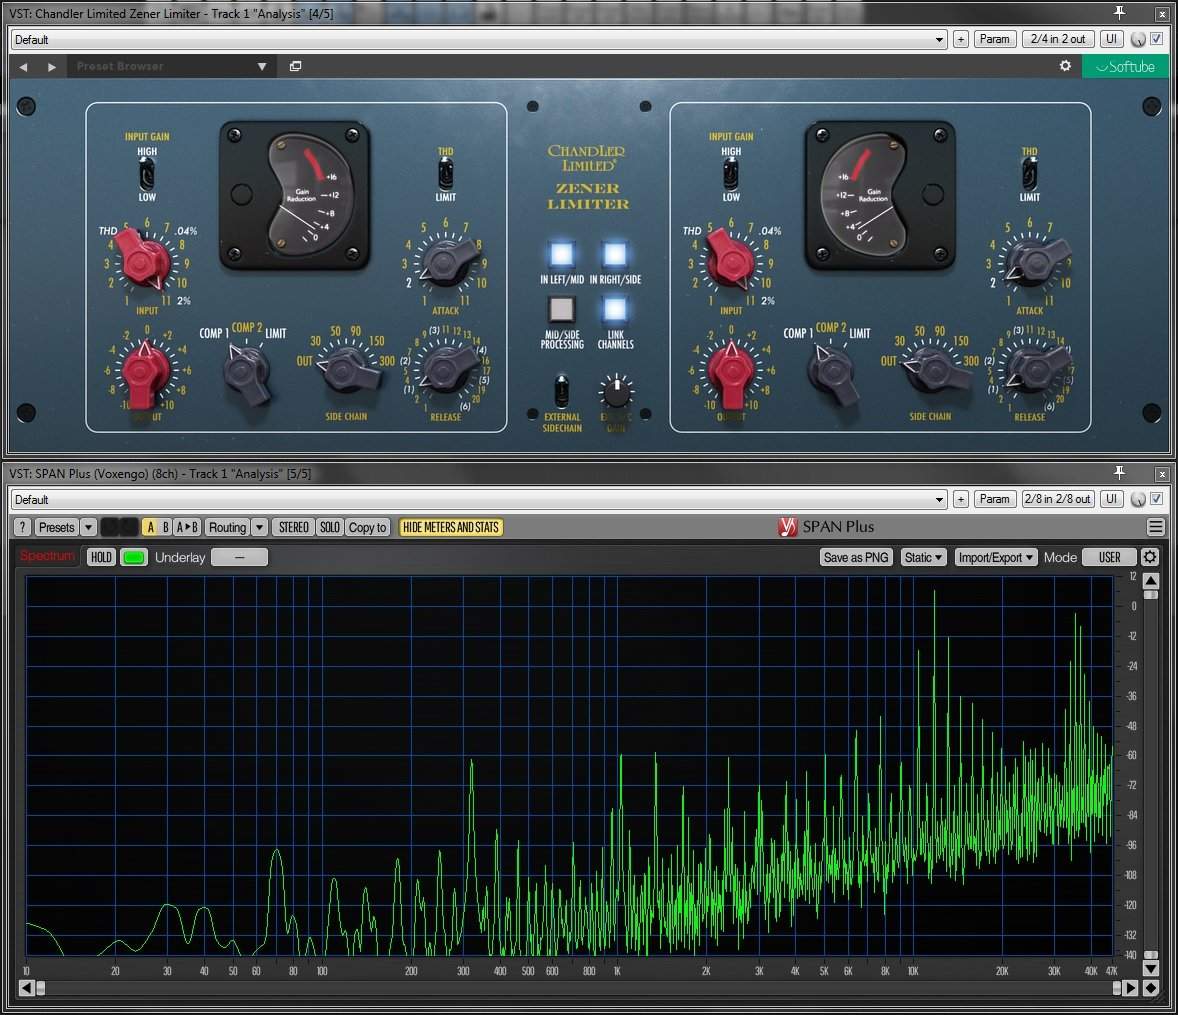
Task: Click the A to B copy button
Action: point(187,527)
